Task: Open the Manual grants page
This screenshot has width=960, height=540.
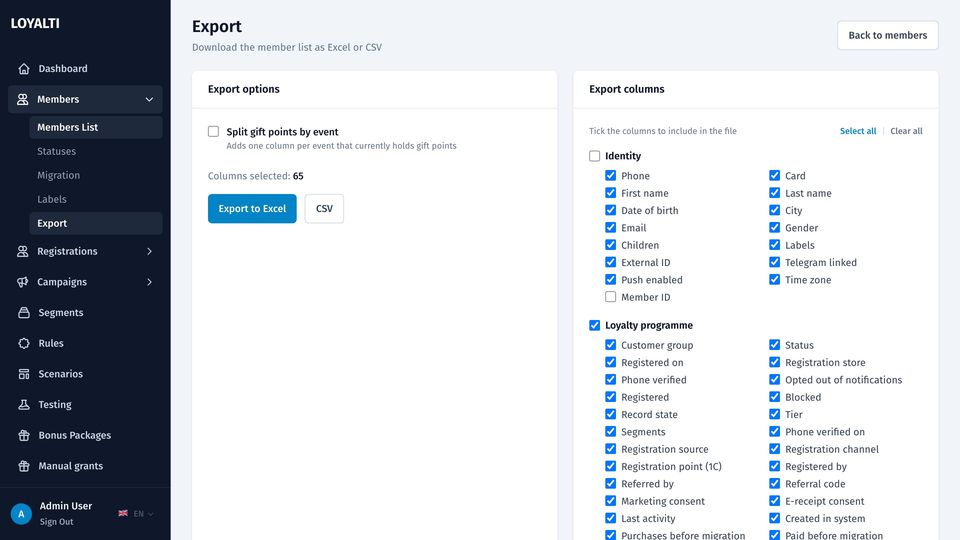Action: (85, 465)
